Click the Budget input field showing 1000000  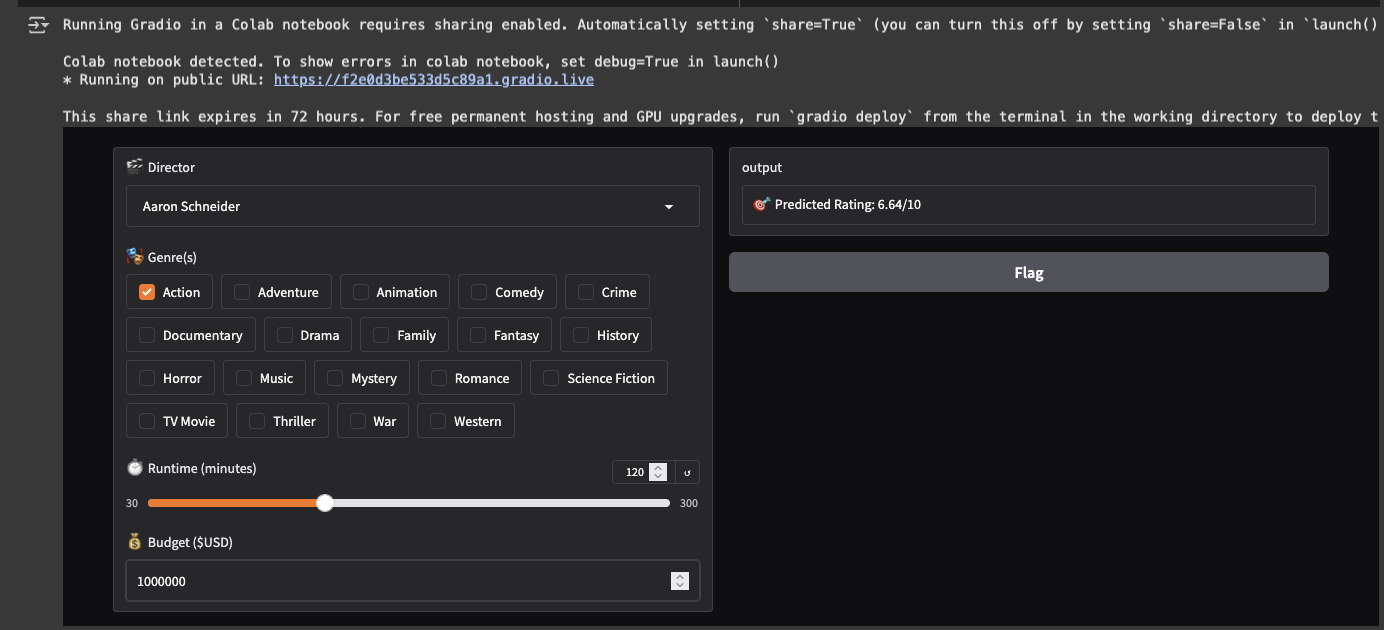413,581
